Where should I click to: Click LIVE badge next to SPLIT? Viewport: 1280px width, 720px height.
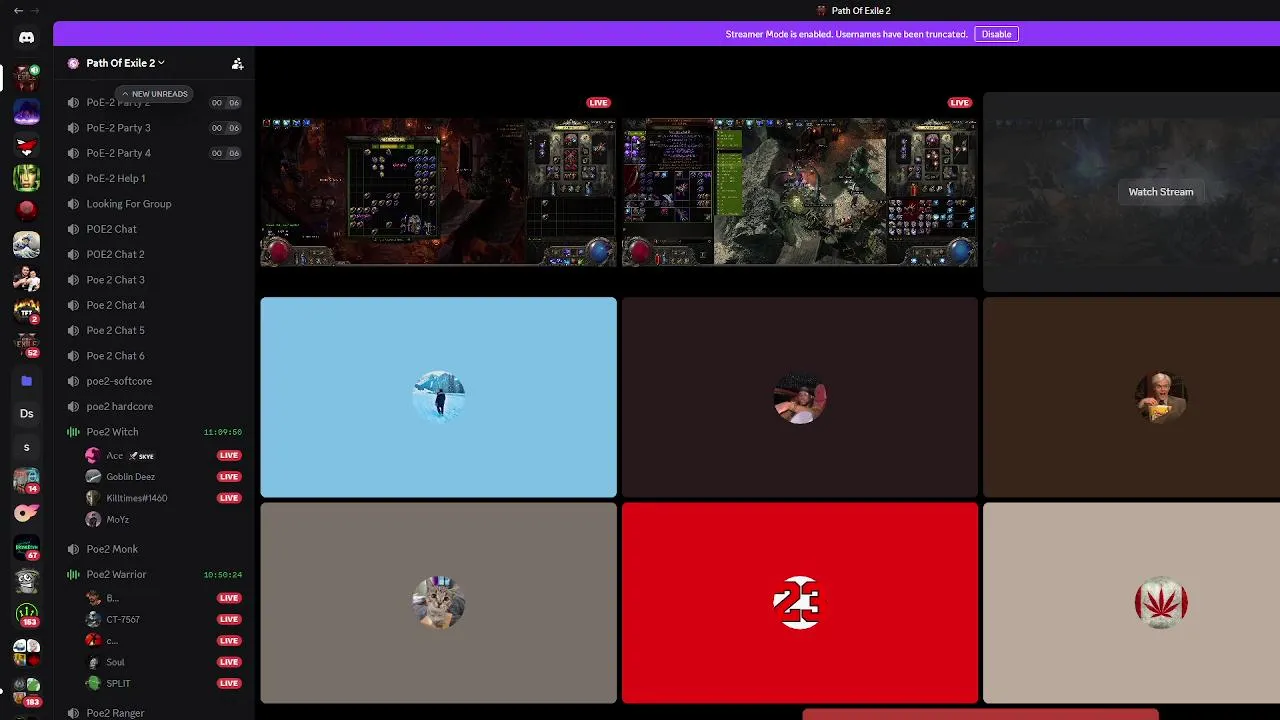click(229, 683)
